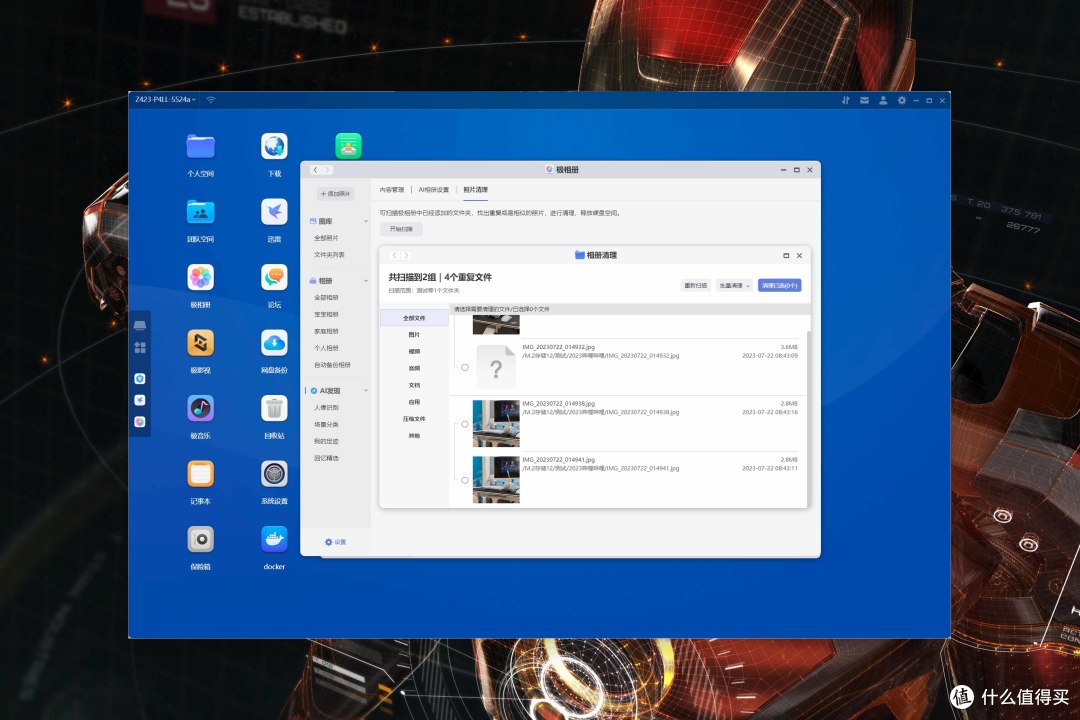1080x720 pixels.
Task: Open 文件夹列表 in the album sidebar
Action: point(329,255)
